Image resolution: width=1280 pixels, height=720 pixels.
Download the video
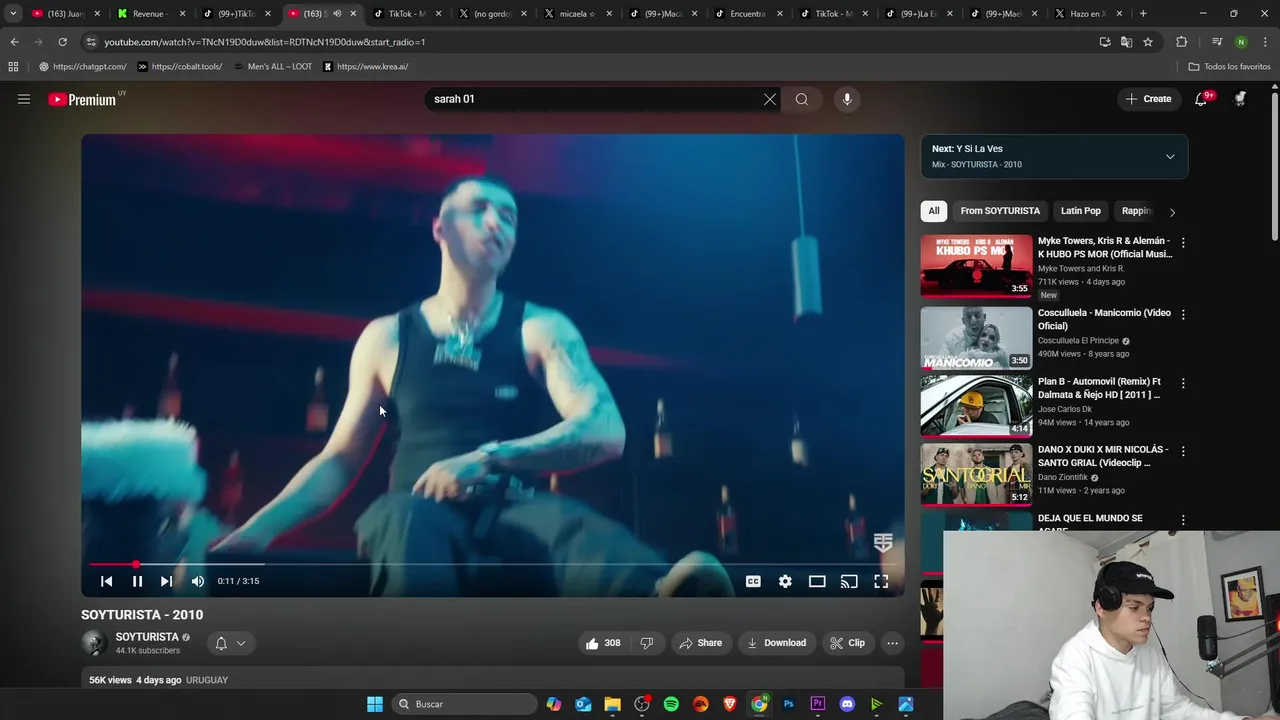pyautogui.click(x=776, y=643)
